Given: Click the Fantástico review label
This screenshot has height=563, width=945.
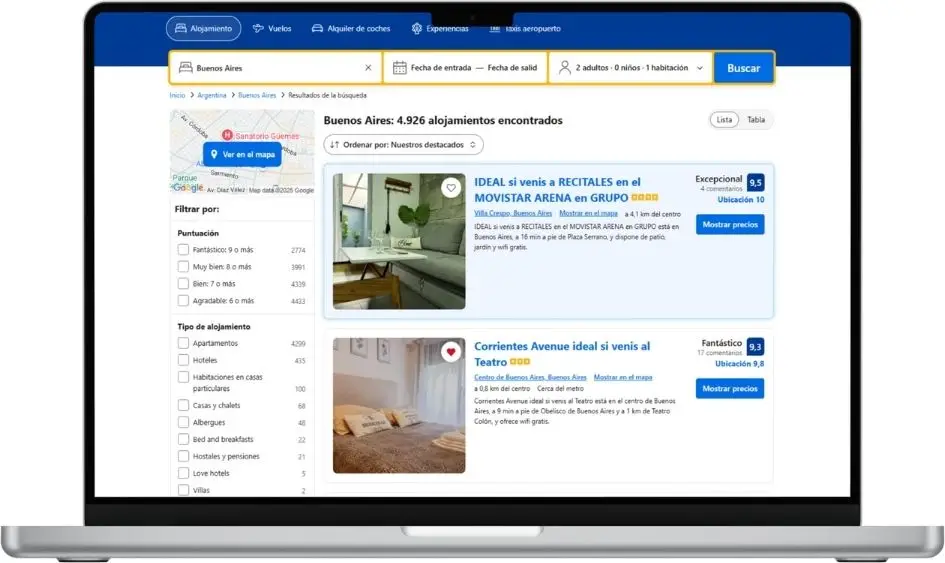Looking at the screenshot, I should pyautogui.click(x=721, y=343).
